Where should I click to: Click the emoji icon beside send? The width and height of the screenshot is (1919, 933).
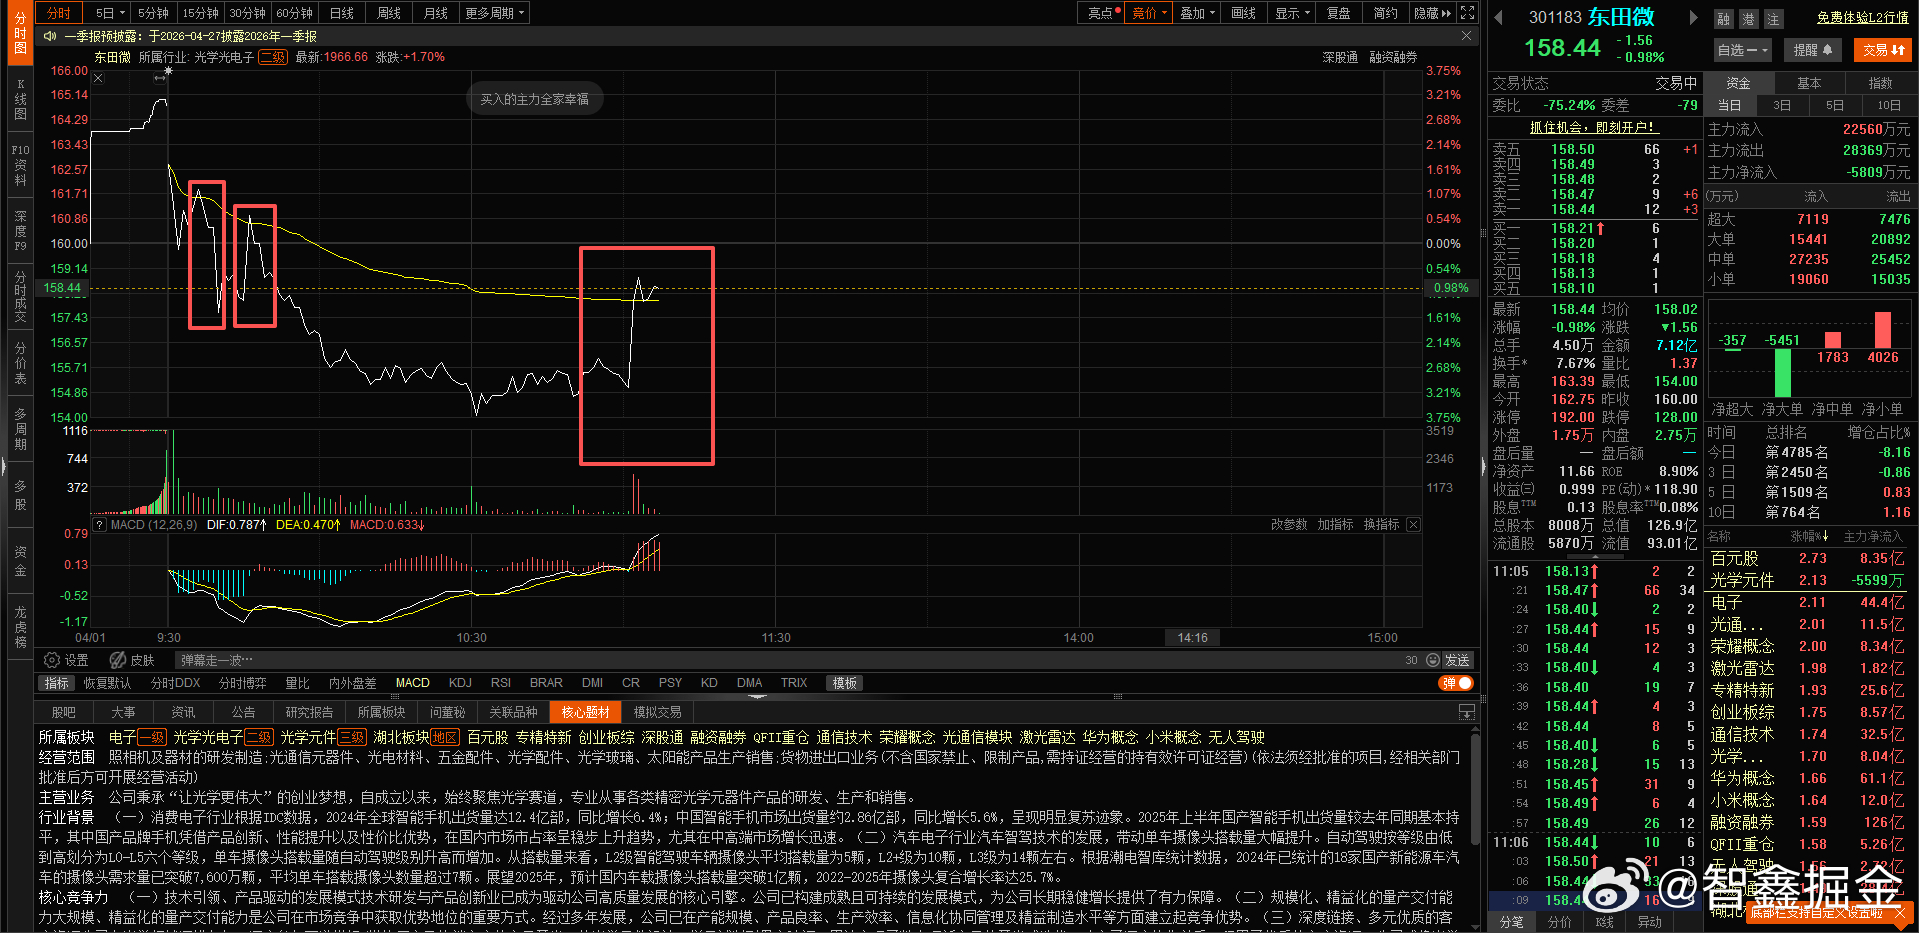pos(1433,660)
